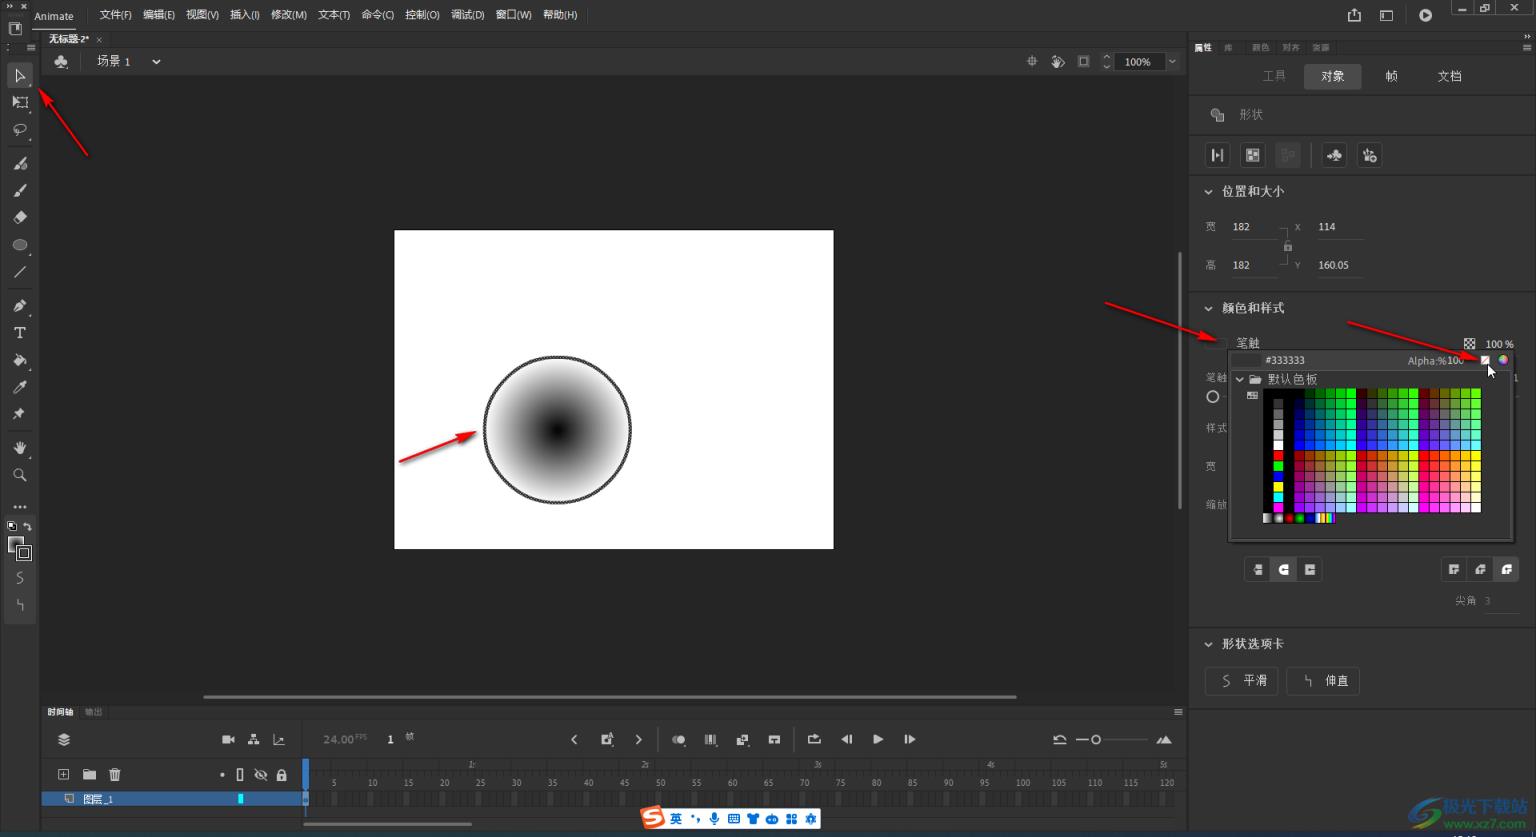Image resolution: width=1536 pixels, height=837 pixels.
Task: Open the 窗口(W) menu
Action: (x=513, y=15)
